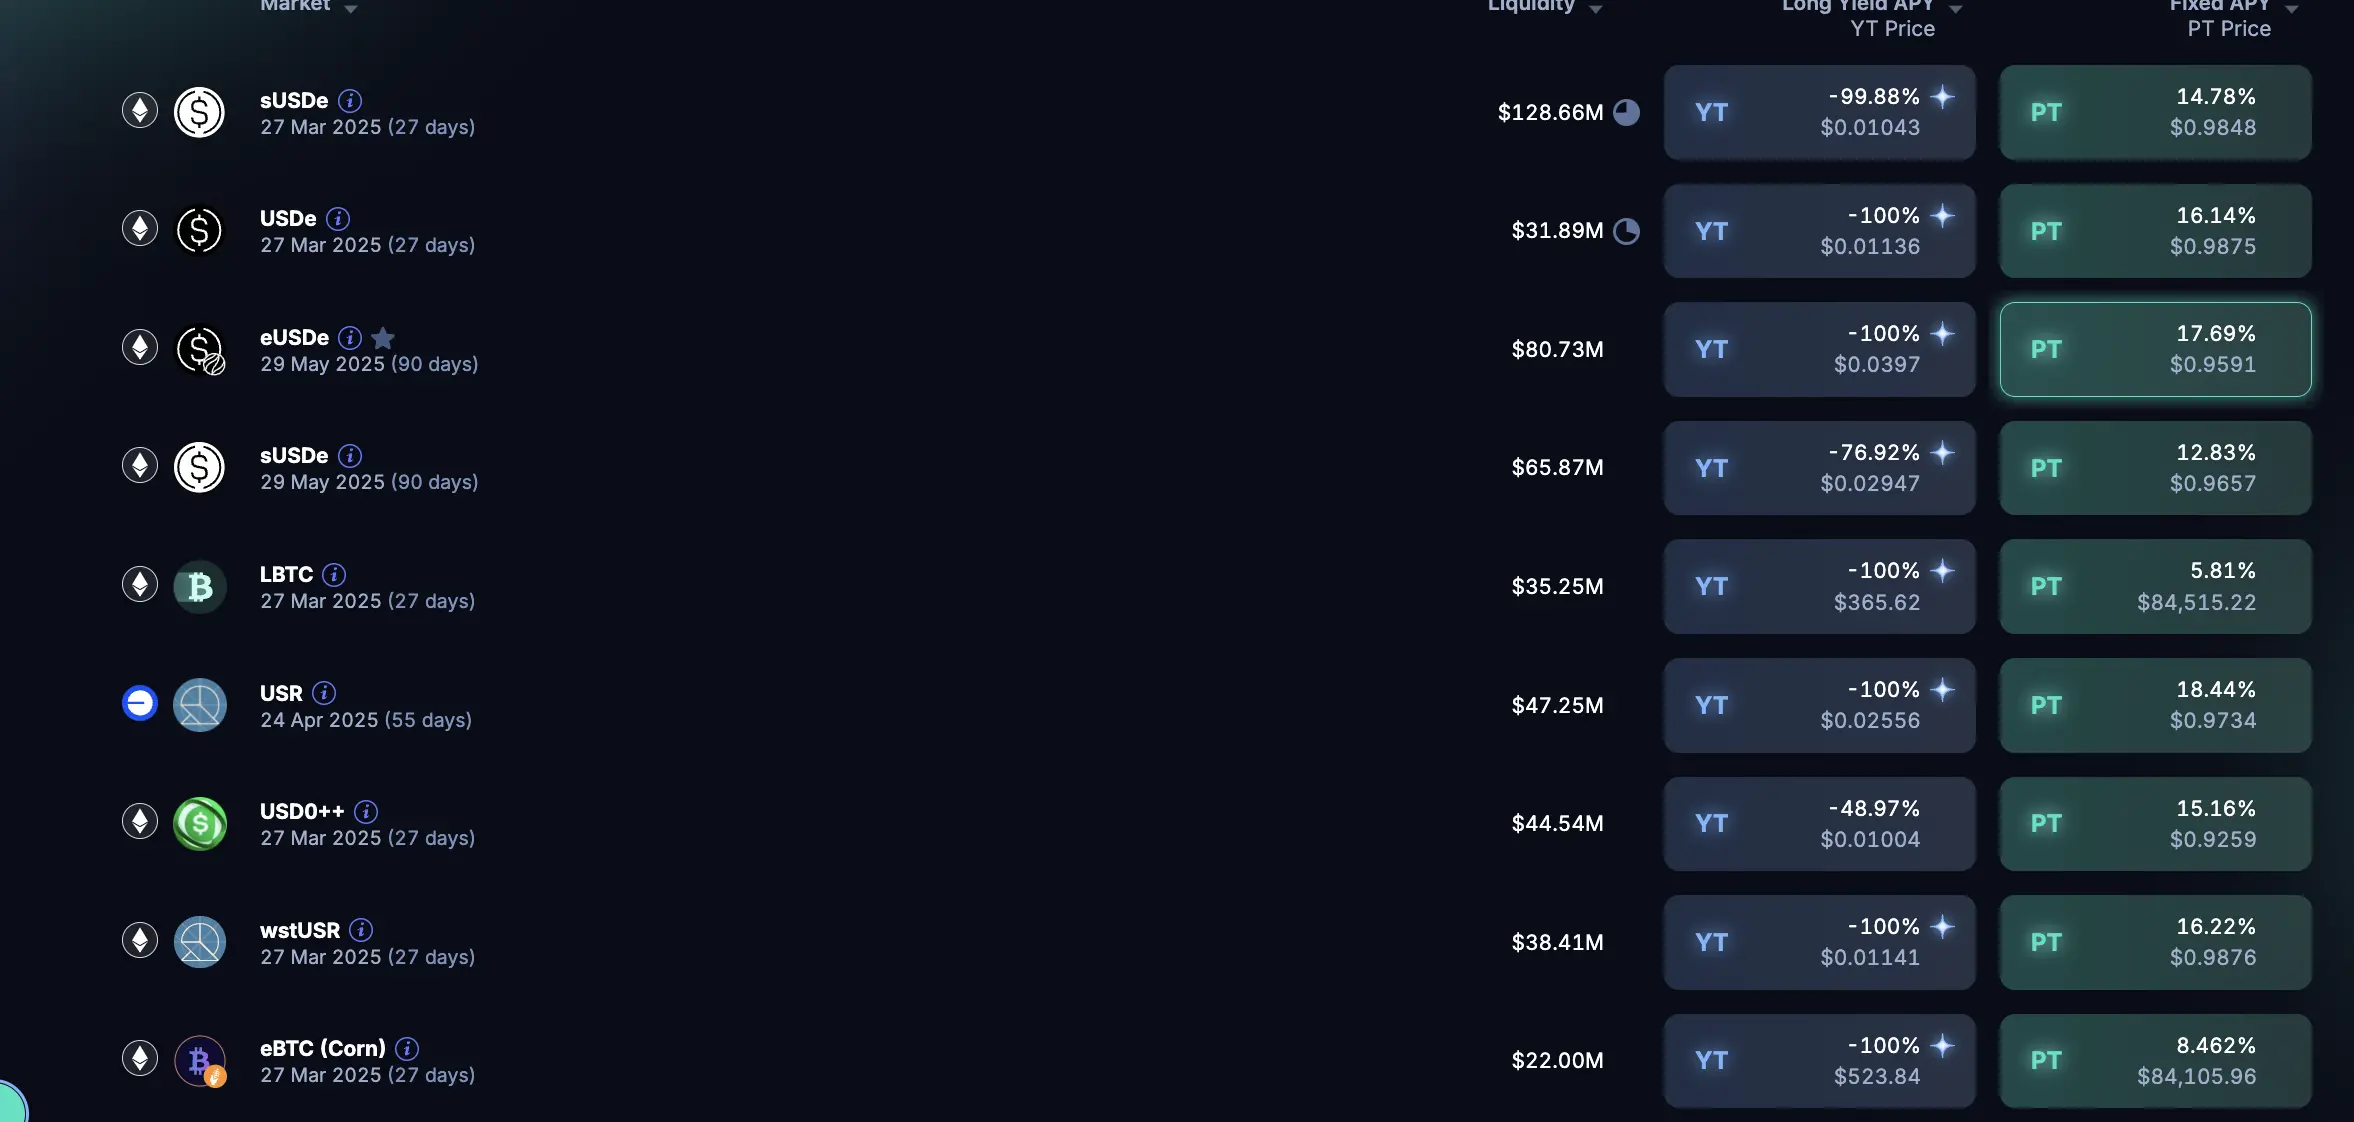Open the eUSDe PT button at 17.69%
2354x1122 pixels.
[x=2155, y=349]
